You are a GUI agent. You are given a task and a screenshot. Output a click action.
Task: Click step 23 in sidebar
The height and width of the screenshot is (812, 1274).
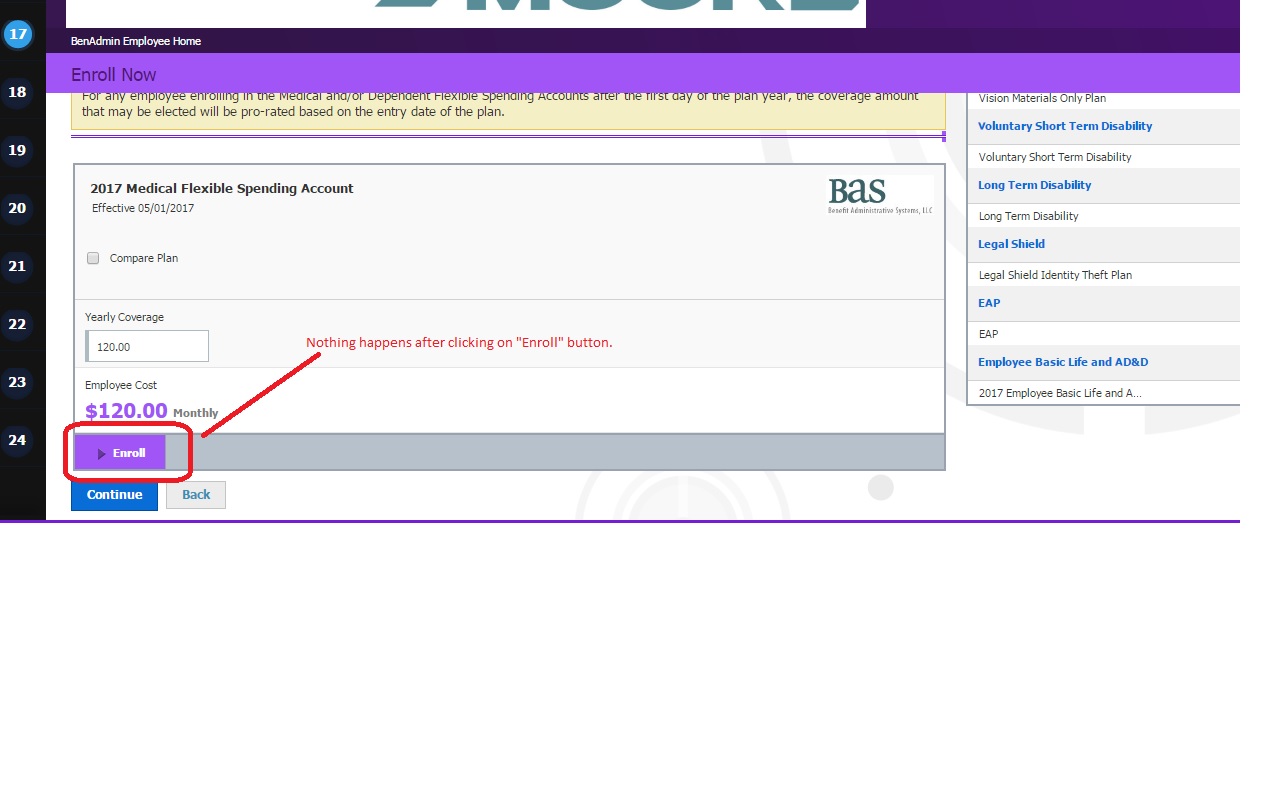point(17,383)
